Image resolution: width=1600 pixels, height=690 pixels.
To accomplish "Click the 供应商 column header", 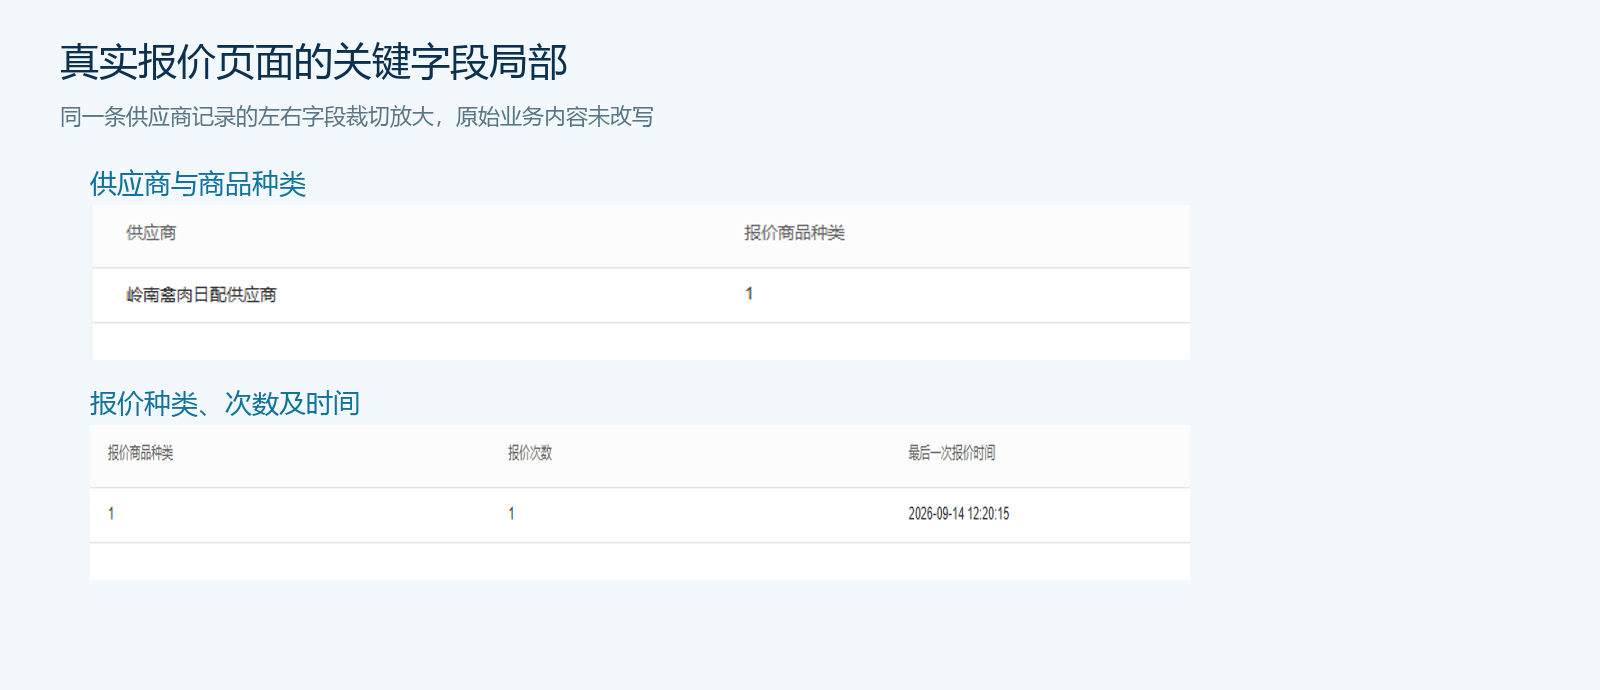I will [151, 233].
